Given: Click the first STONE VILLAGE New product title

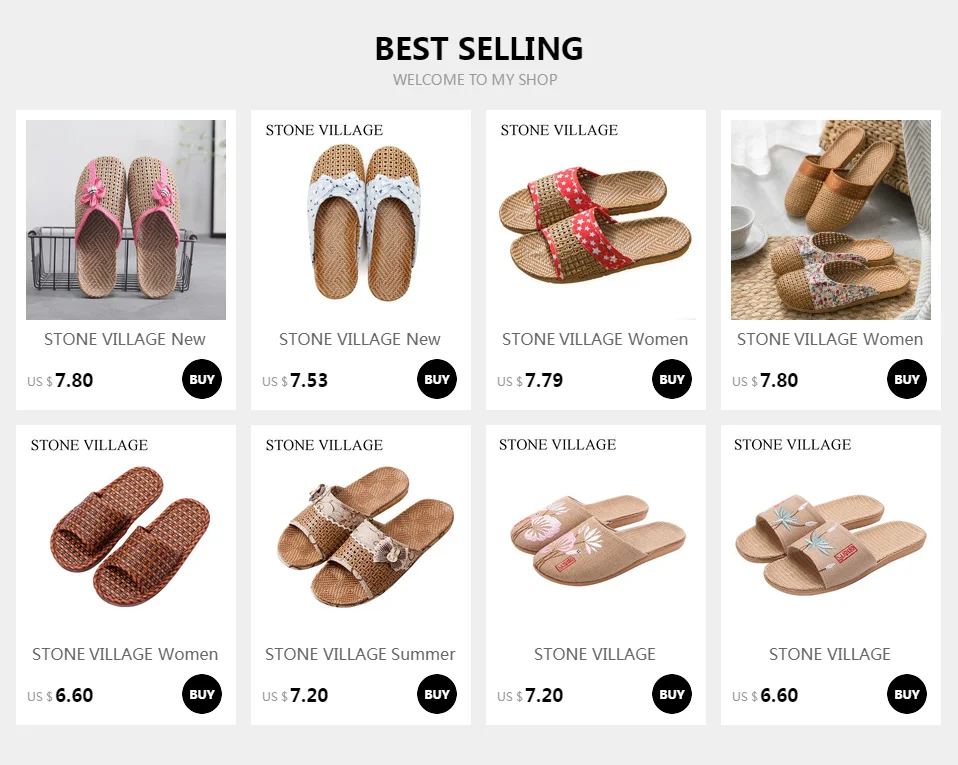Looking at the screenshot, I should (x=125, y=339).
